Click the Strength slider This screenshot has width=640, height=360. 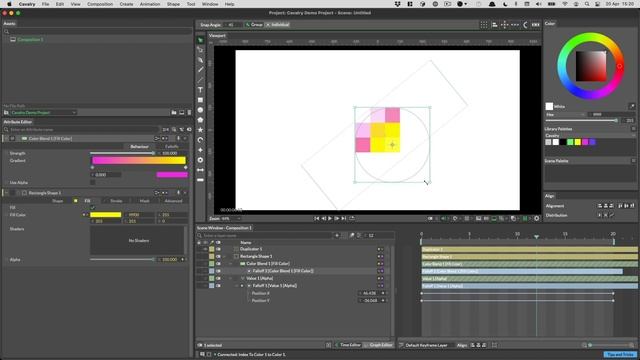pyautogui.click(x=122, y=153)
